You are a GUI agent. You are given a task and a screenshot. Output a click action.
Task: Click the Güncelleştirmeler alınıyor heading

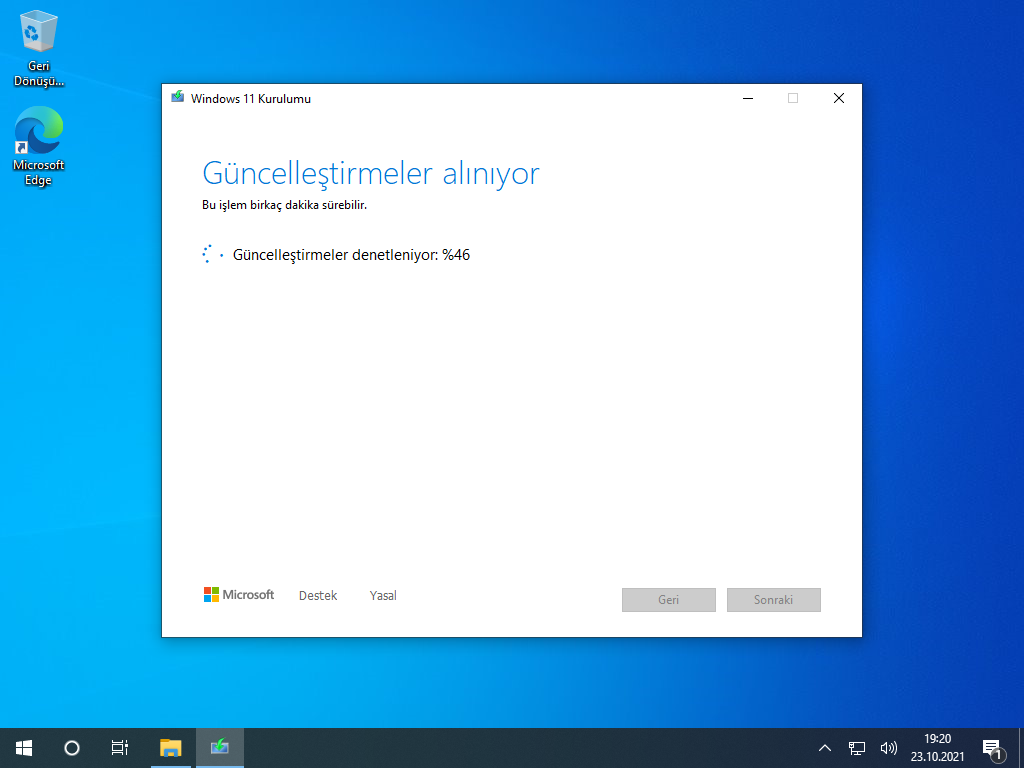[x=371, y=174]
